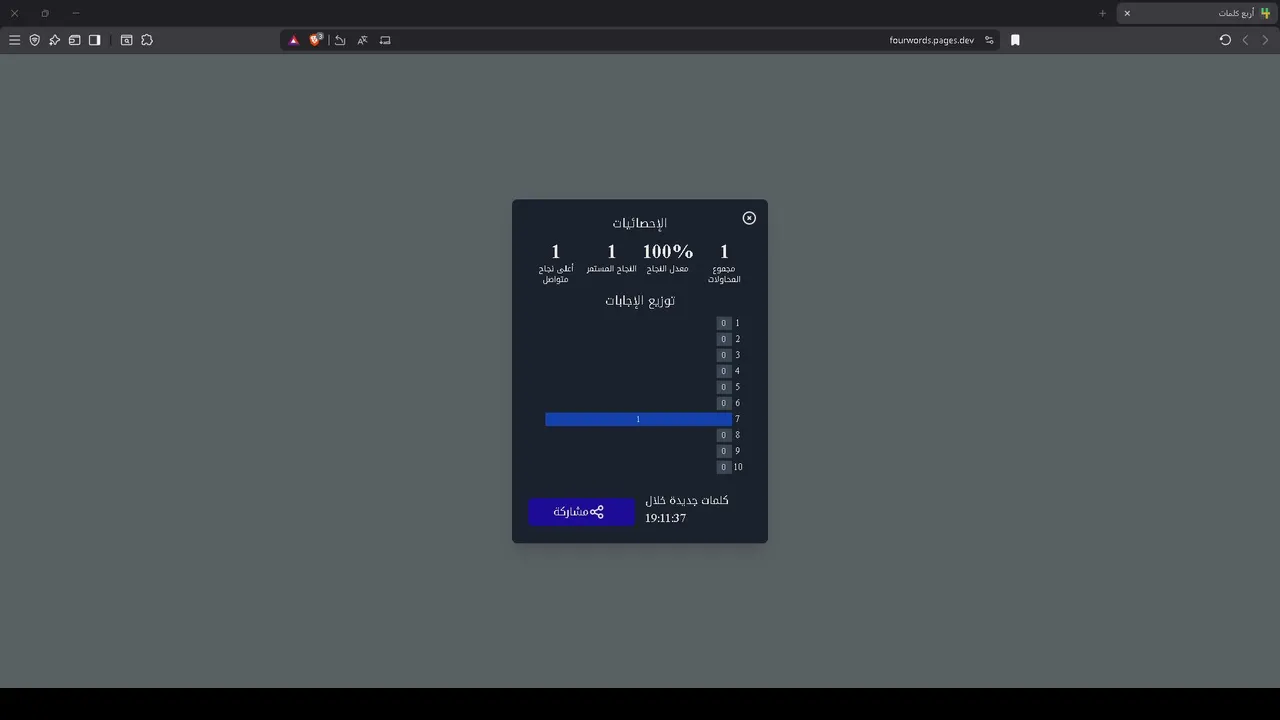The image size is (1280, 720).
Task: Click the 19:11:37 countdown timer
Action: click(x=665, y=519)
